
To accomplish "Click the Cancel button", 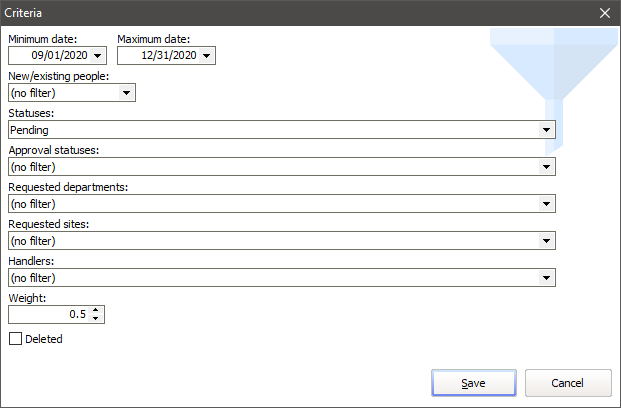I will point(568,383).
